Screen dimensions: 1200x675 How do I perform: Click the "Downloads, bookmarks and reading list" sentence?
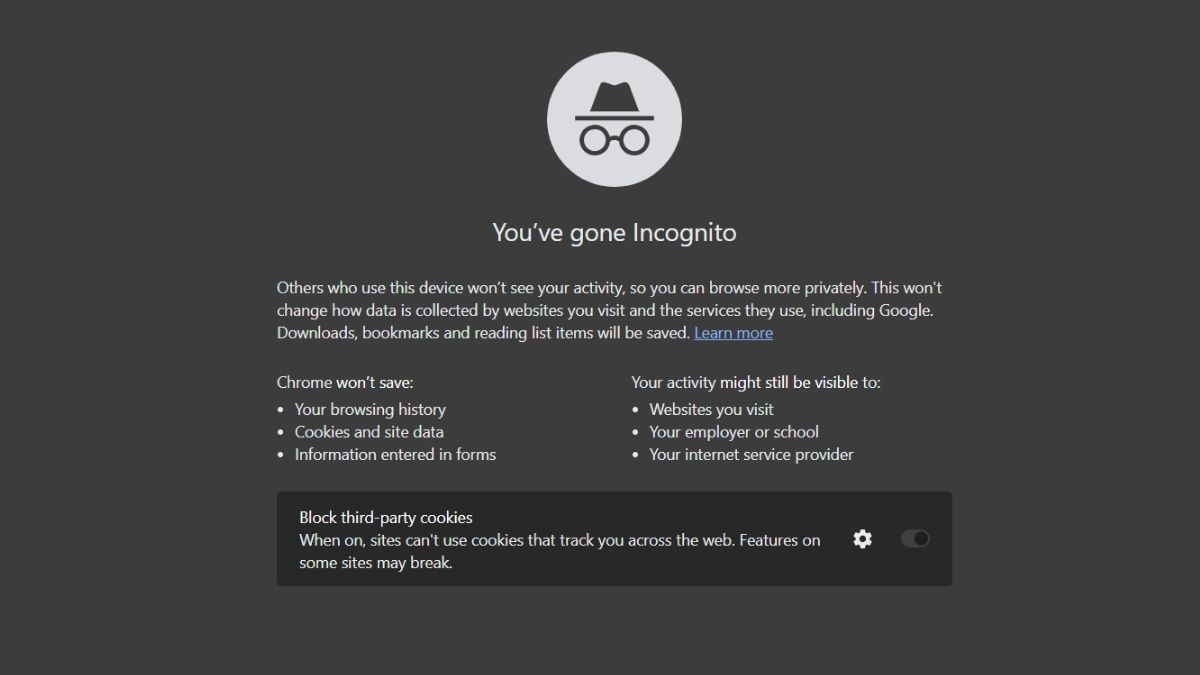tap(484, 333)
